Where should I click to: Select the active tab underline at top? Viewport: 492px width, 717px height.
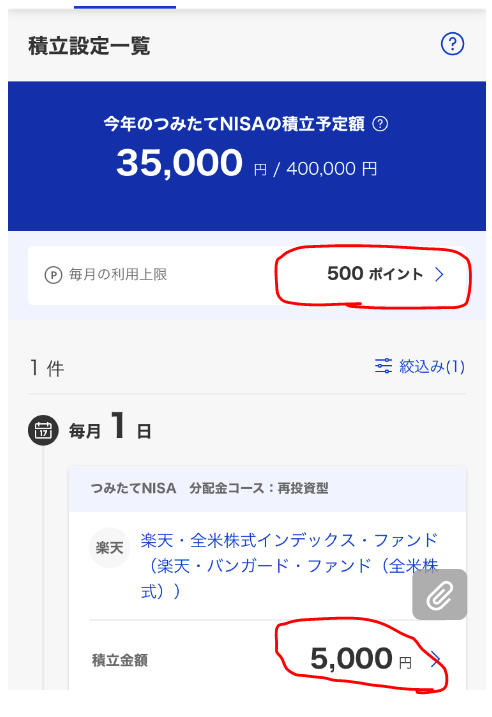pyautogui.click(x=125, y=7)
